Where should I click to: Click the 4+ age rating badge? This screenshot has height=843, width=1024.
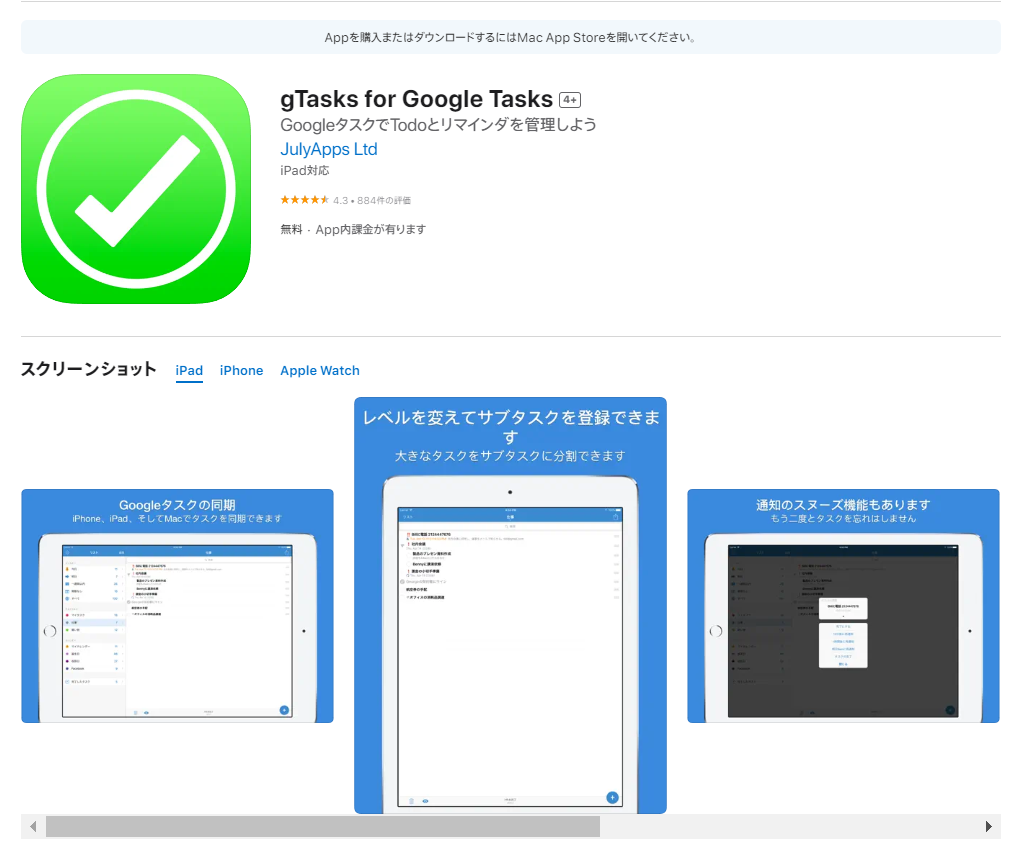tap(570, 100)
